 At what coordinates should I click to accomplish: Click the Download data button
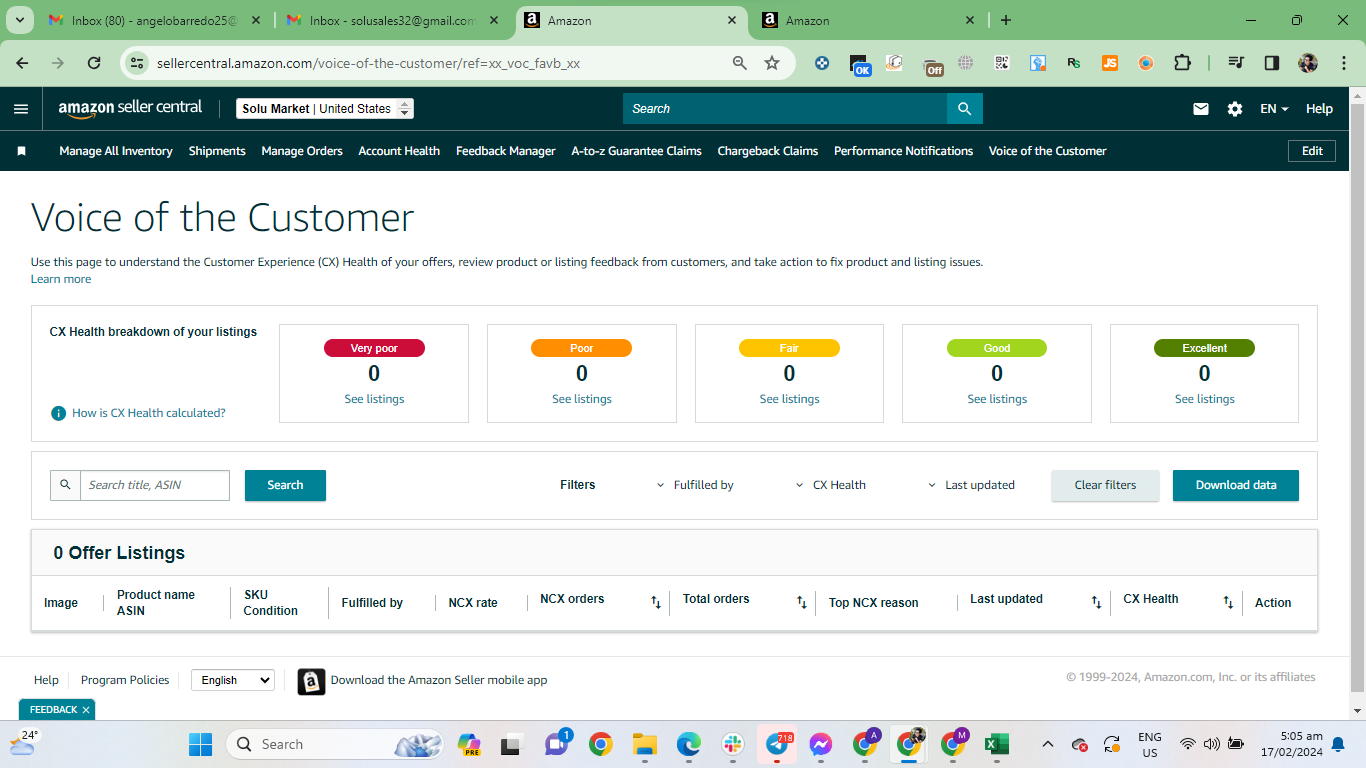(1236, 485)
